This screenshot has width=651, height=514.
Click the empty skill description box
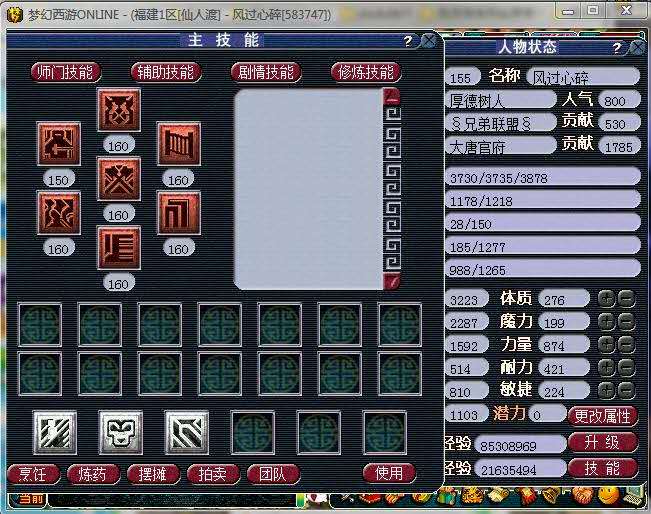pyautogui.click(x=309, y=189)
